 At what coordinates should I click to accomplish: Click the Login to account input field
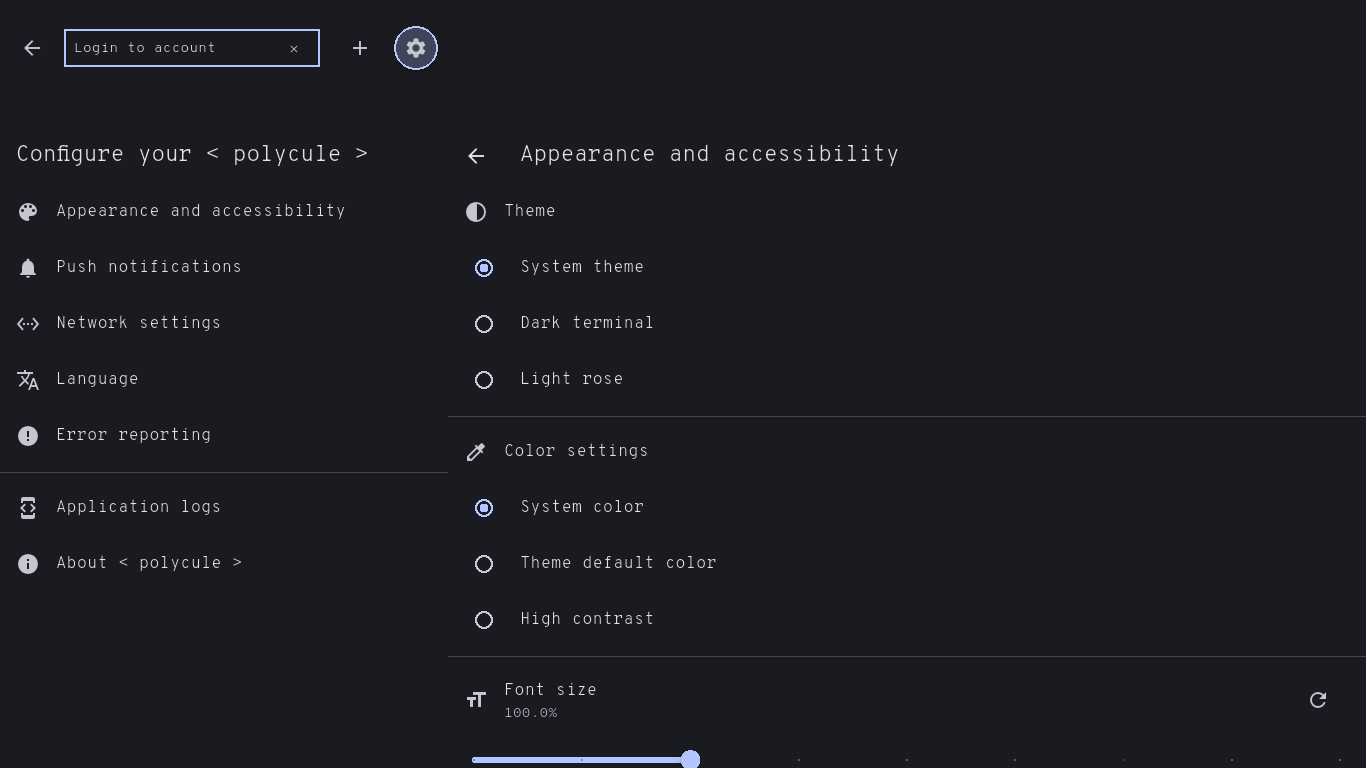click(175, 48)
